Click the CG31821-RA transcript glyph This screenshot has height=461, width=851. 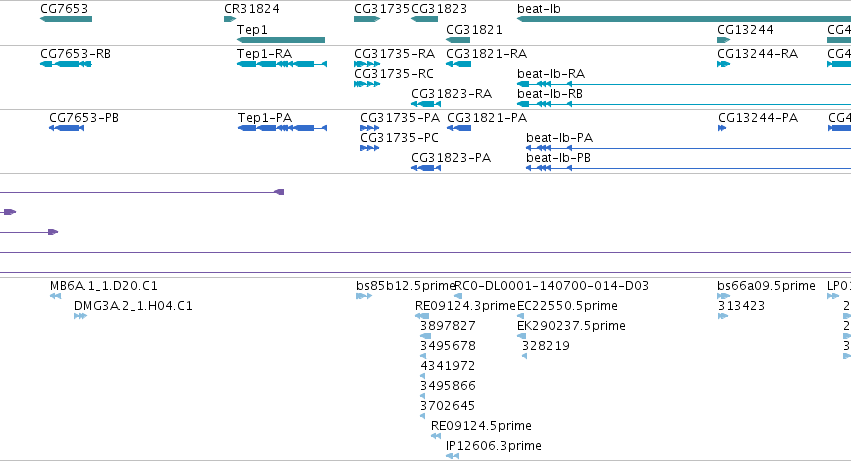(459, 64)
